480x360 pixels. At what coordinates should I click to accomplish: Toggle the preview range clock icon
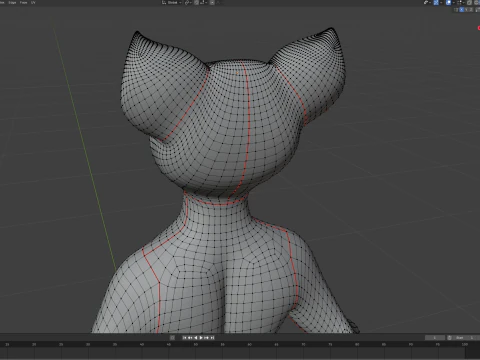pos(449,338)
